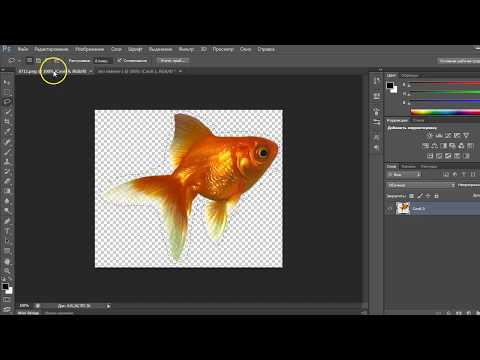Open the Окно menu

(x=245, y=49)
